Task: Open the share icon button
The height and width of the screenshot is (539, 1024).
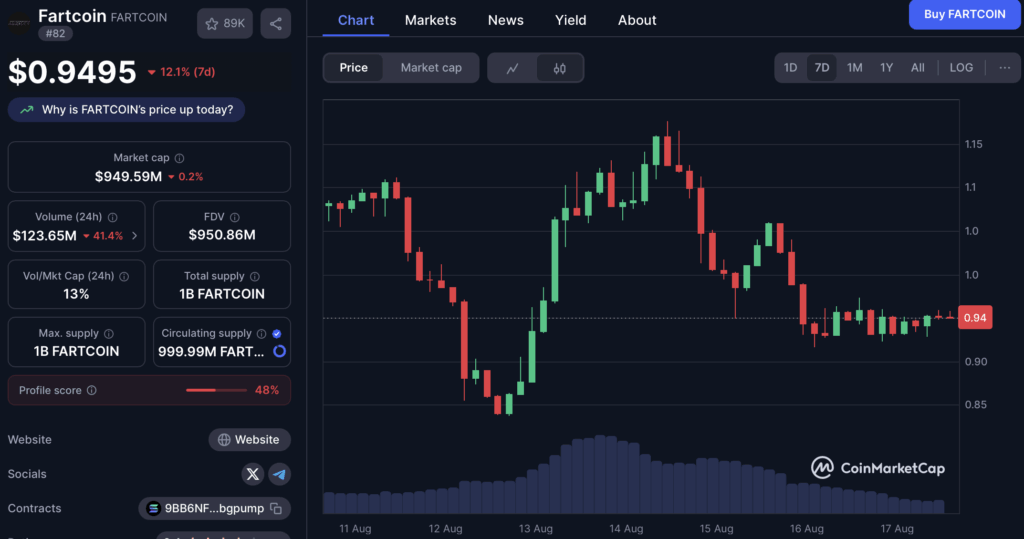Action: coord(276,24)
